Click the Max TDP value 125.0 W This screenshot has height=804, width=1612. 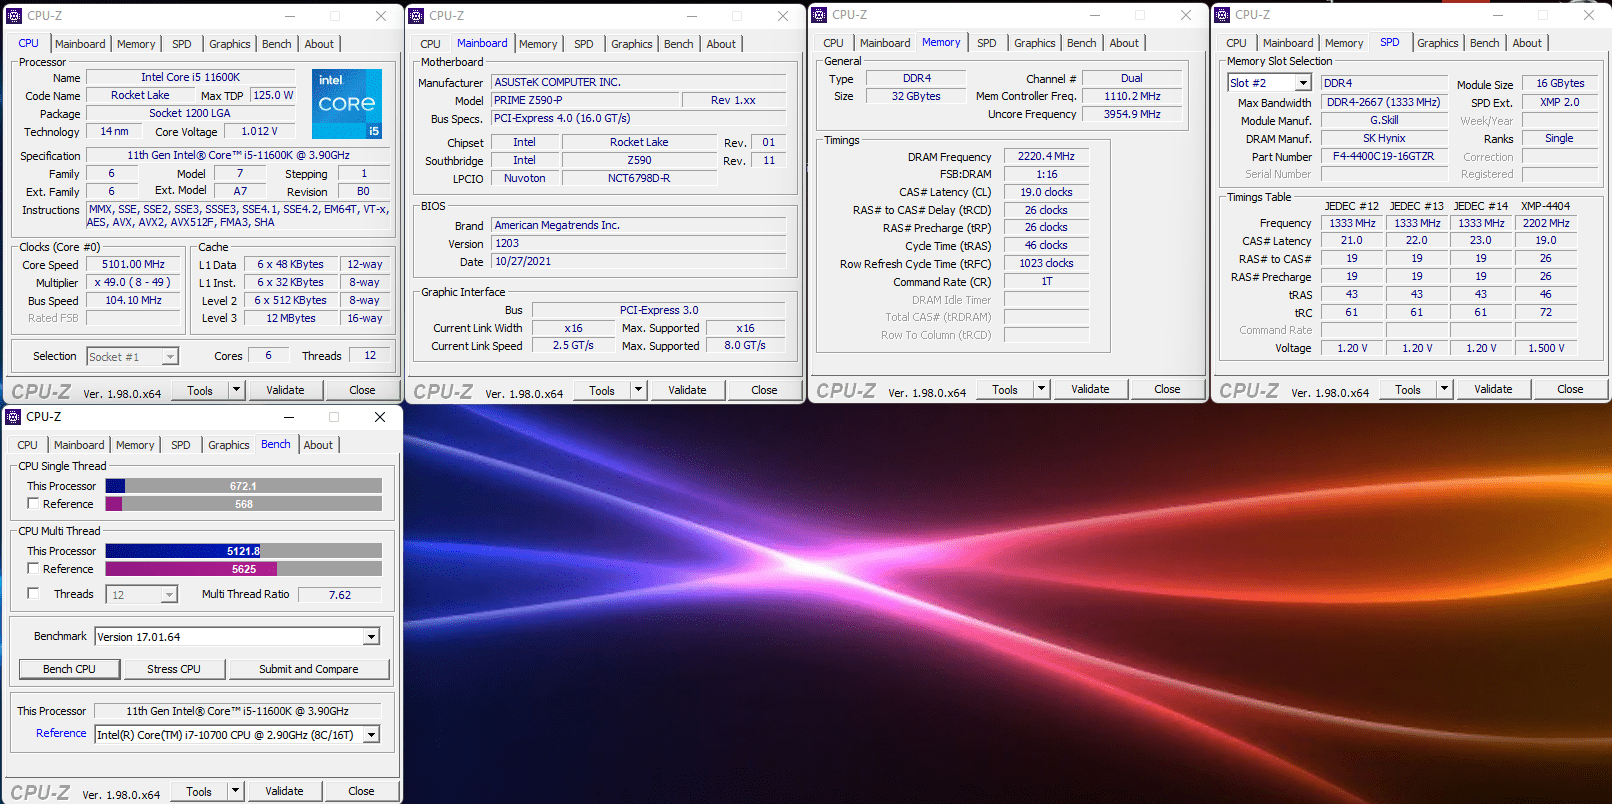point(273,95)
